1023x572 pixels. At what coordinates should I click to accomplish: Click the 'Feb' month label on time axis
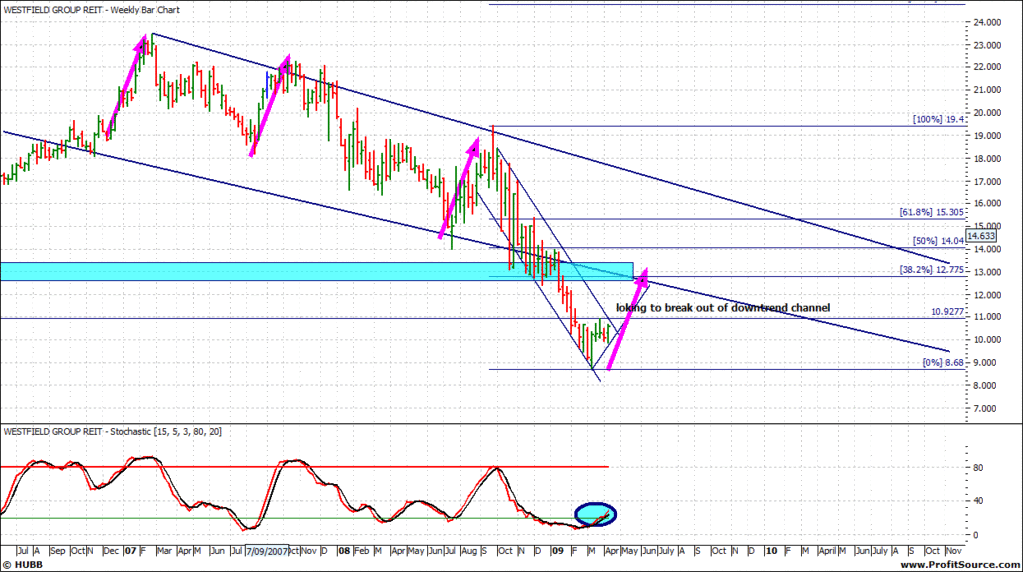(361, 551)
